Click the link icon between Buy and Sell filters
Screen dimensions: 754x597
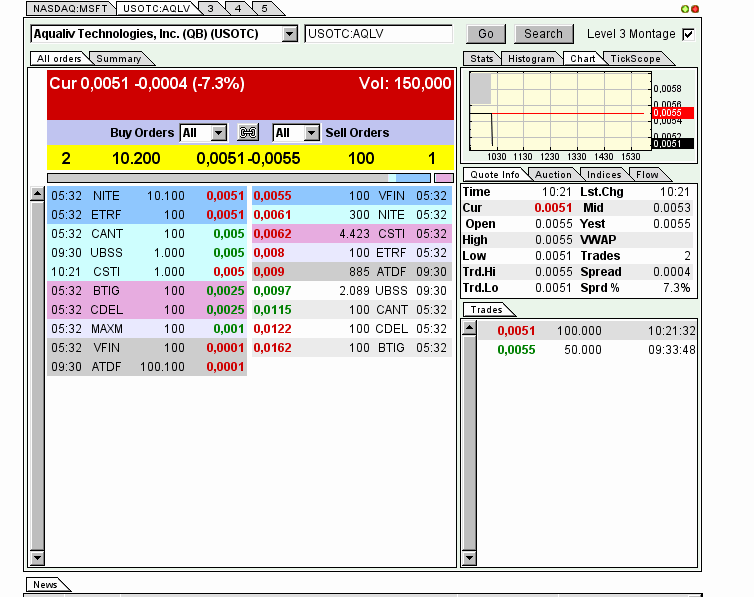click(x=248, y=132)
